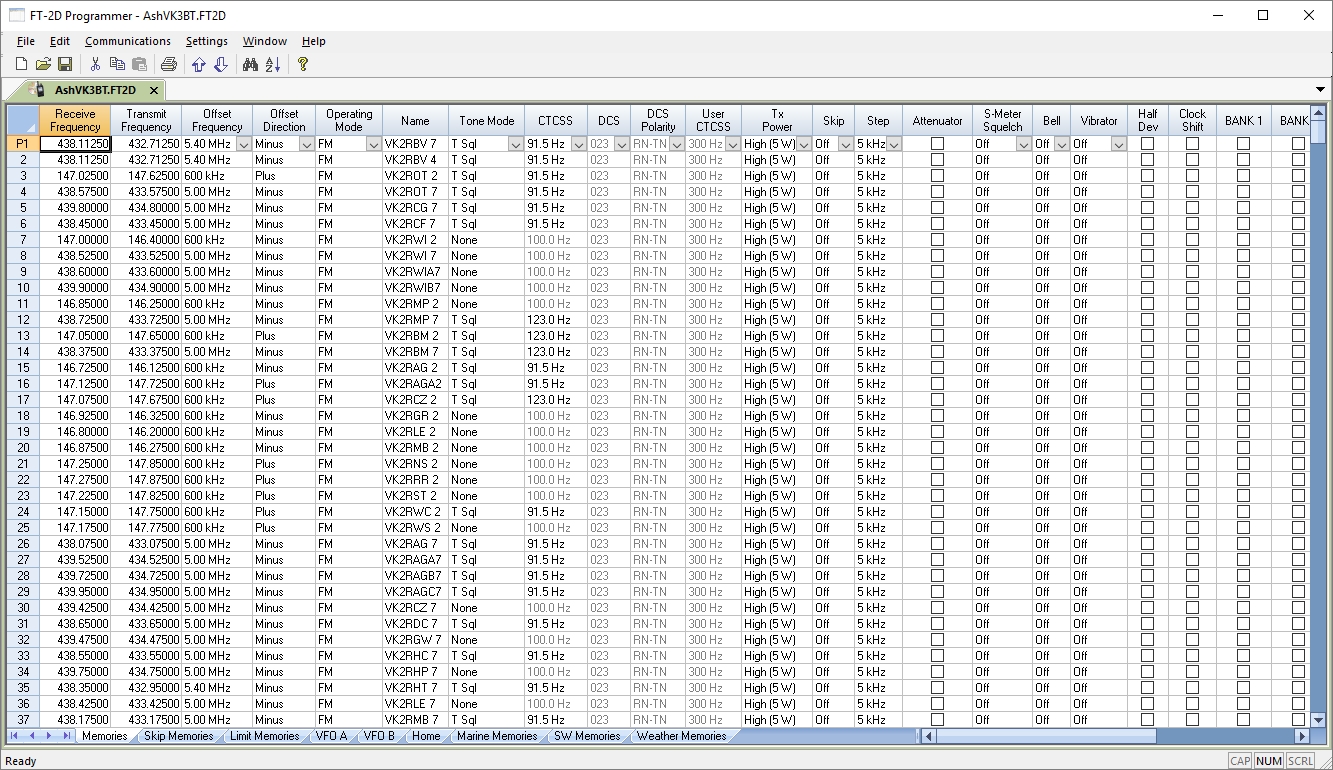
Task: Open the Communications menu
Action: click(x=128, y=41)
